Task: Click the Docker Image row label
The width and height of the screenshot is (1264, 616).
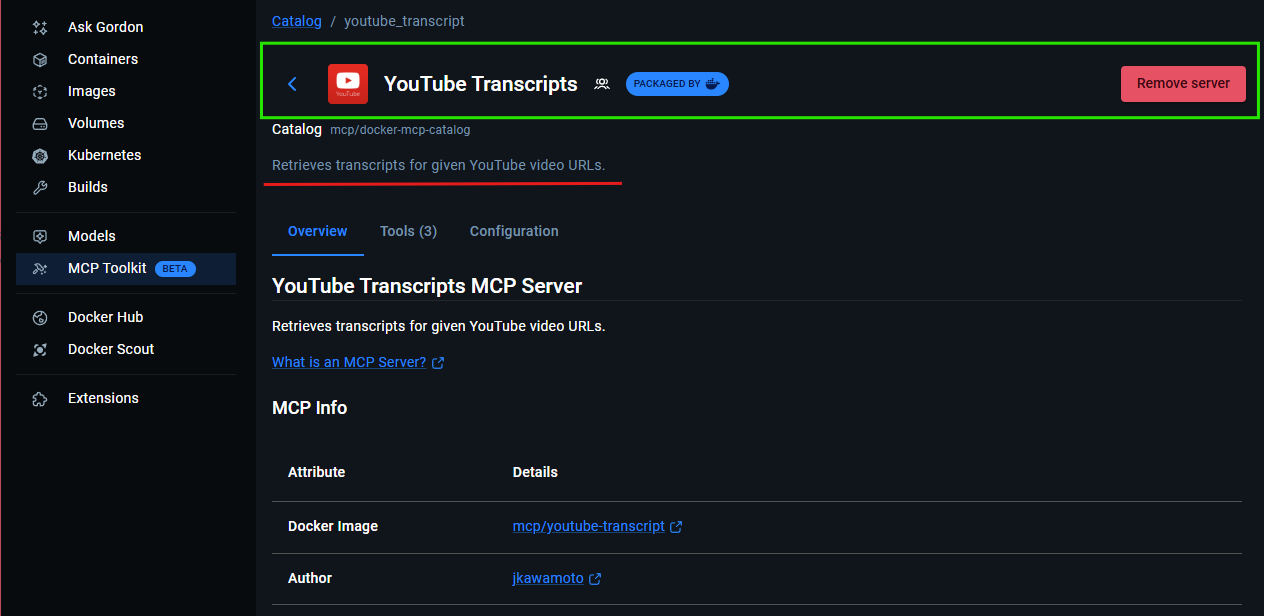Action: (333, 526)
